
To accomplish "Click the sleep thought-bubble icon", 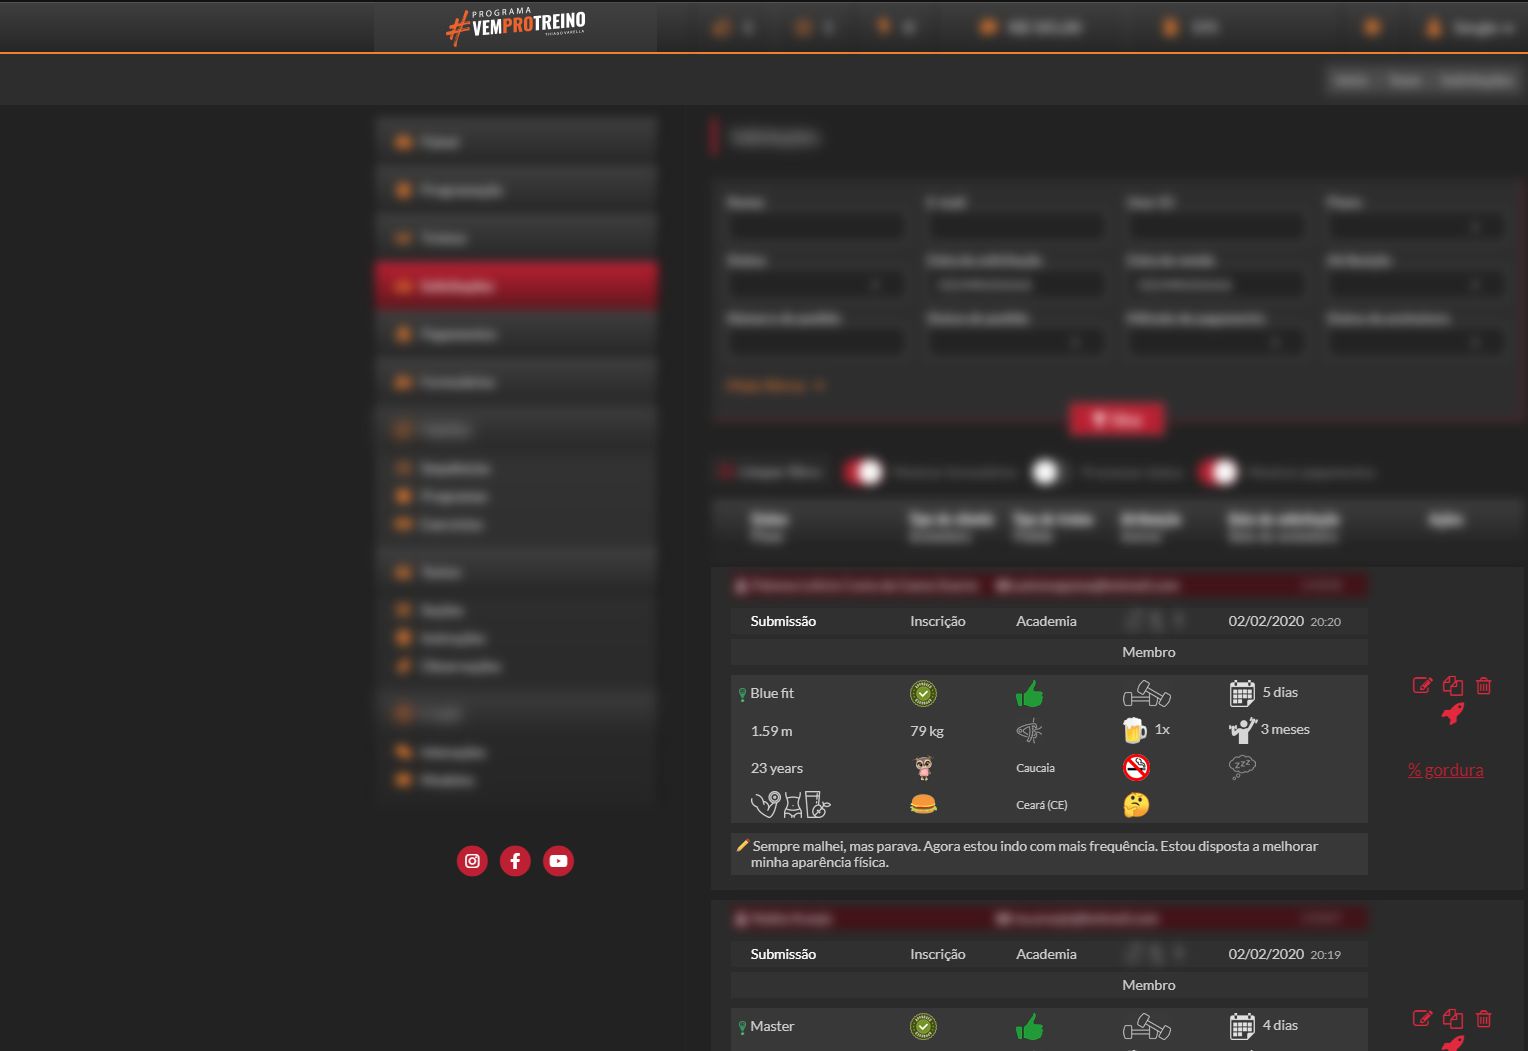I will [1242, 767].
